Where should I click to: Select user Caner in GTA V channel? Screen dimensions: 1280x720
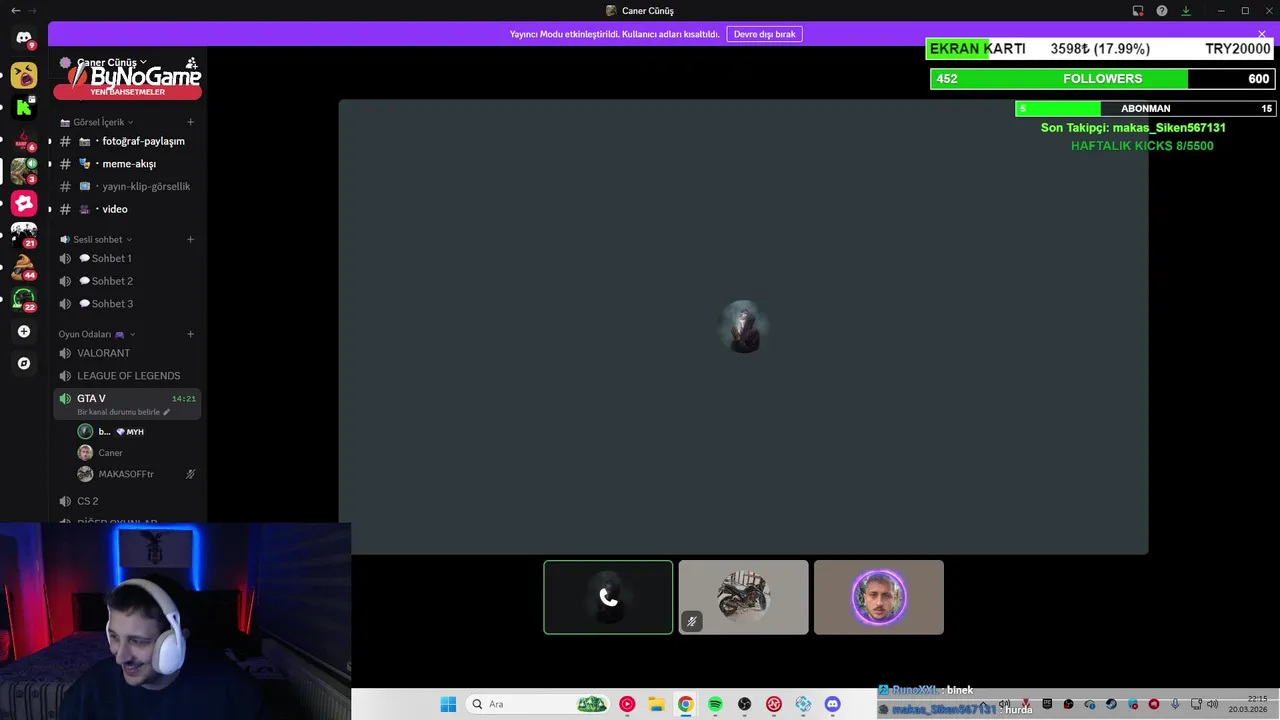[x=135, y=453]
